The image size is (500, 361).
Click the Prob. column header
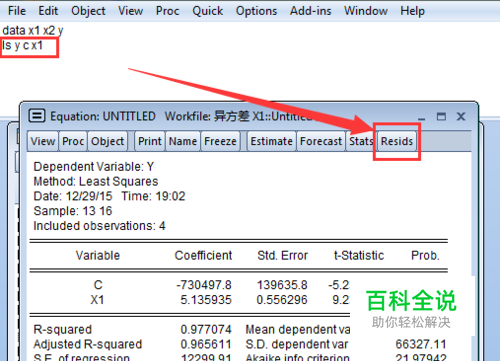pos(425,256)
